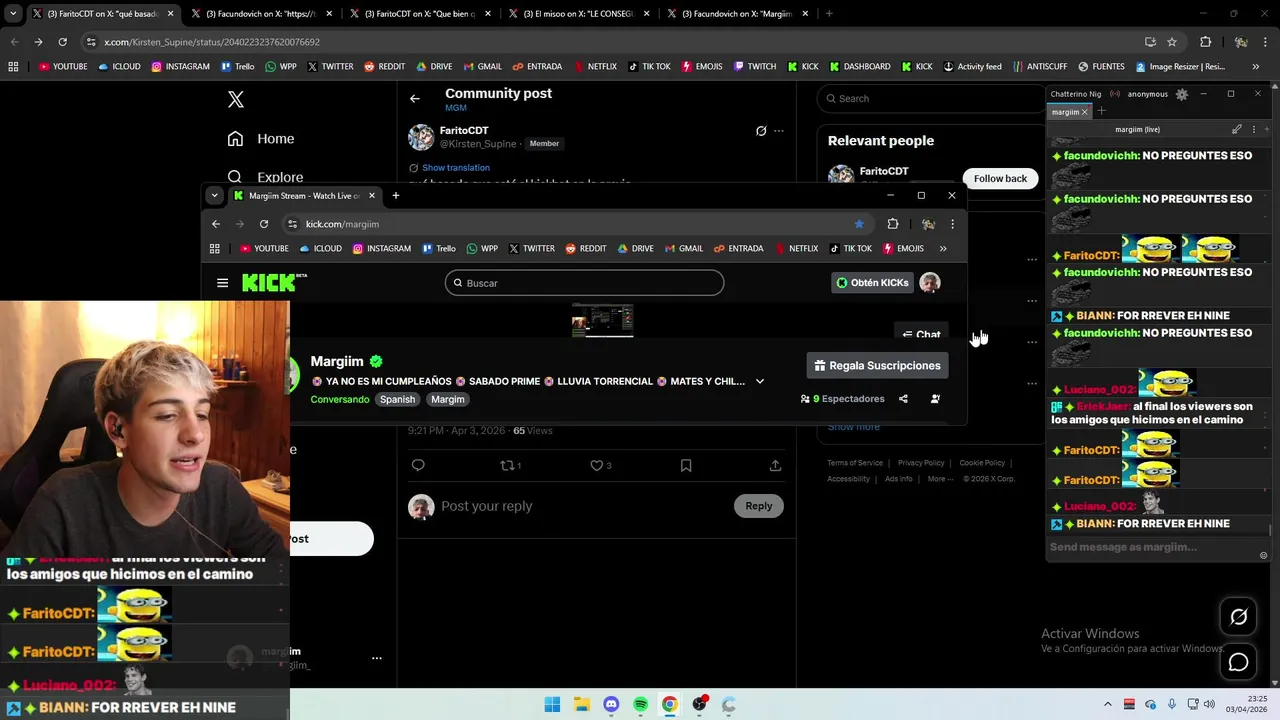Viewport: 1280px width, 720px height.
Task: Open the Conversando category link
Action: pos(340,399)
